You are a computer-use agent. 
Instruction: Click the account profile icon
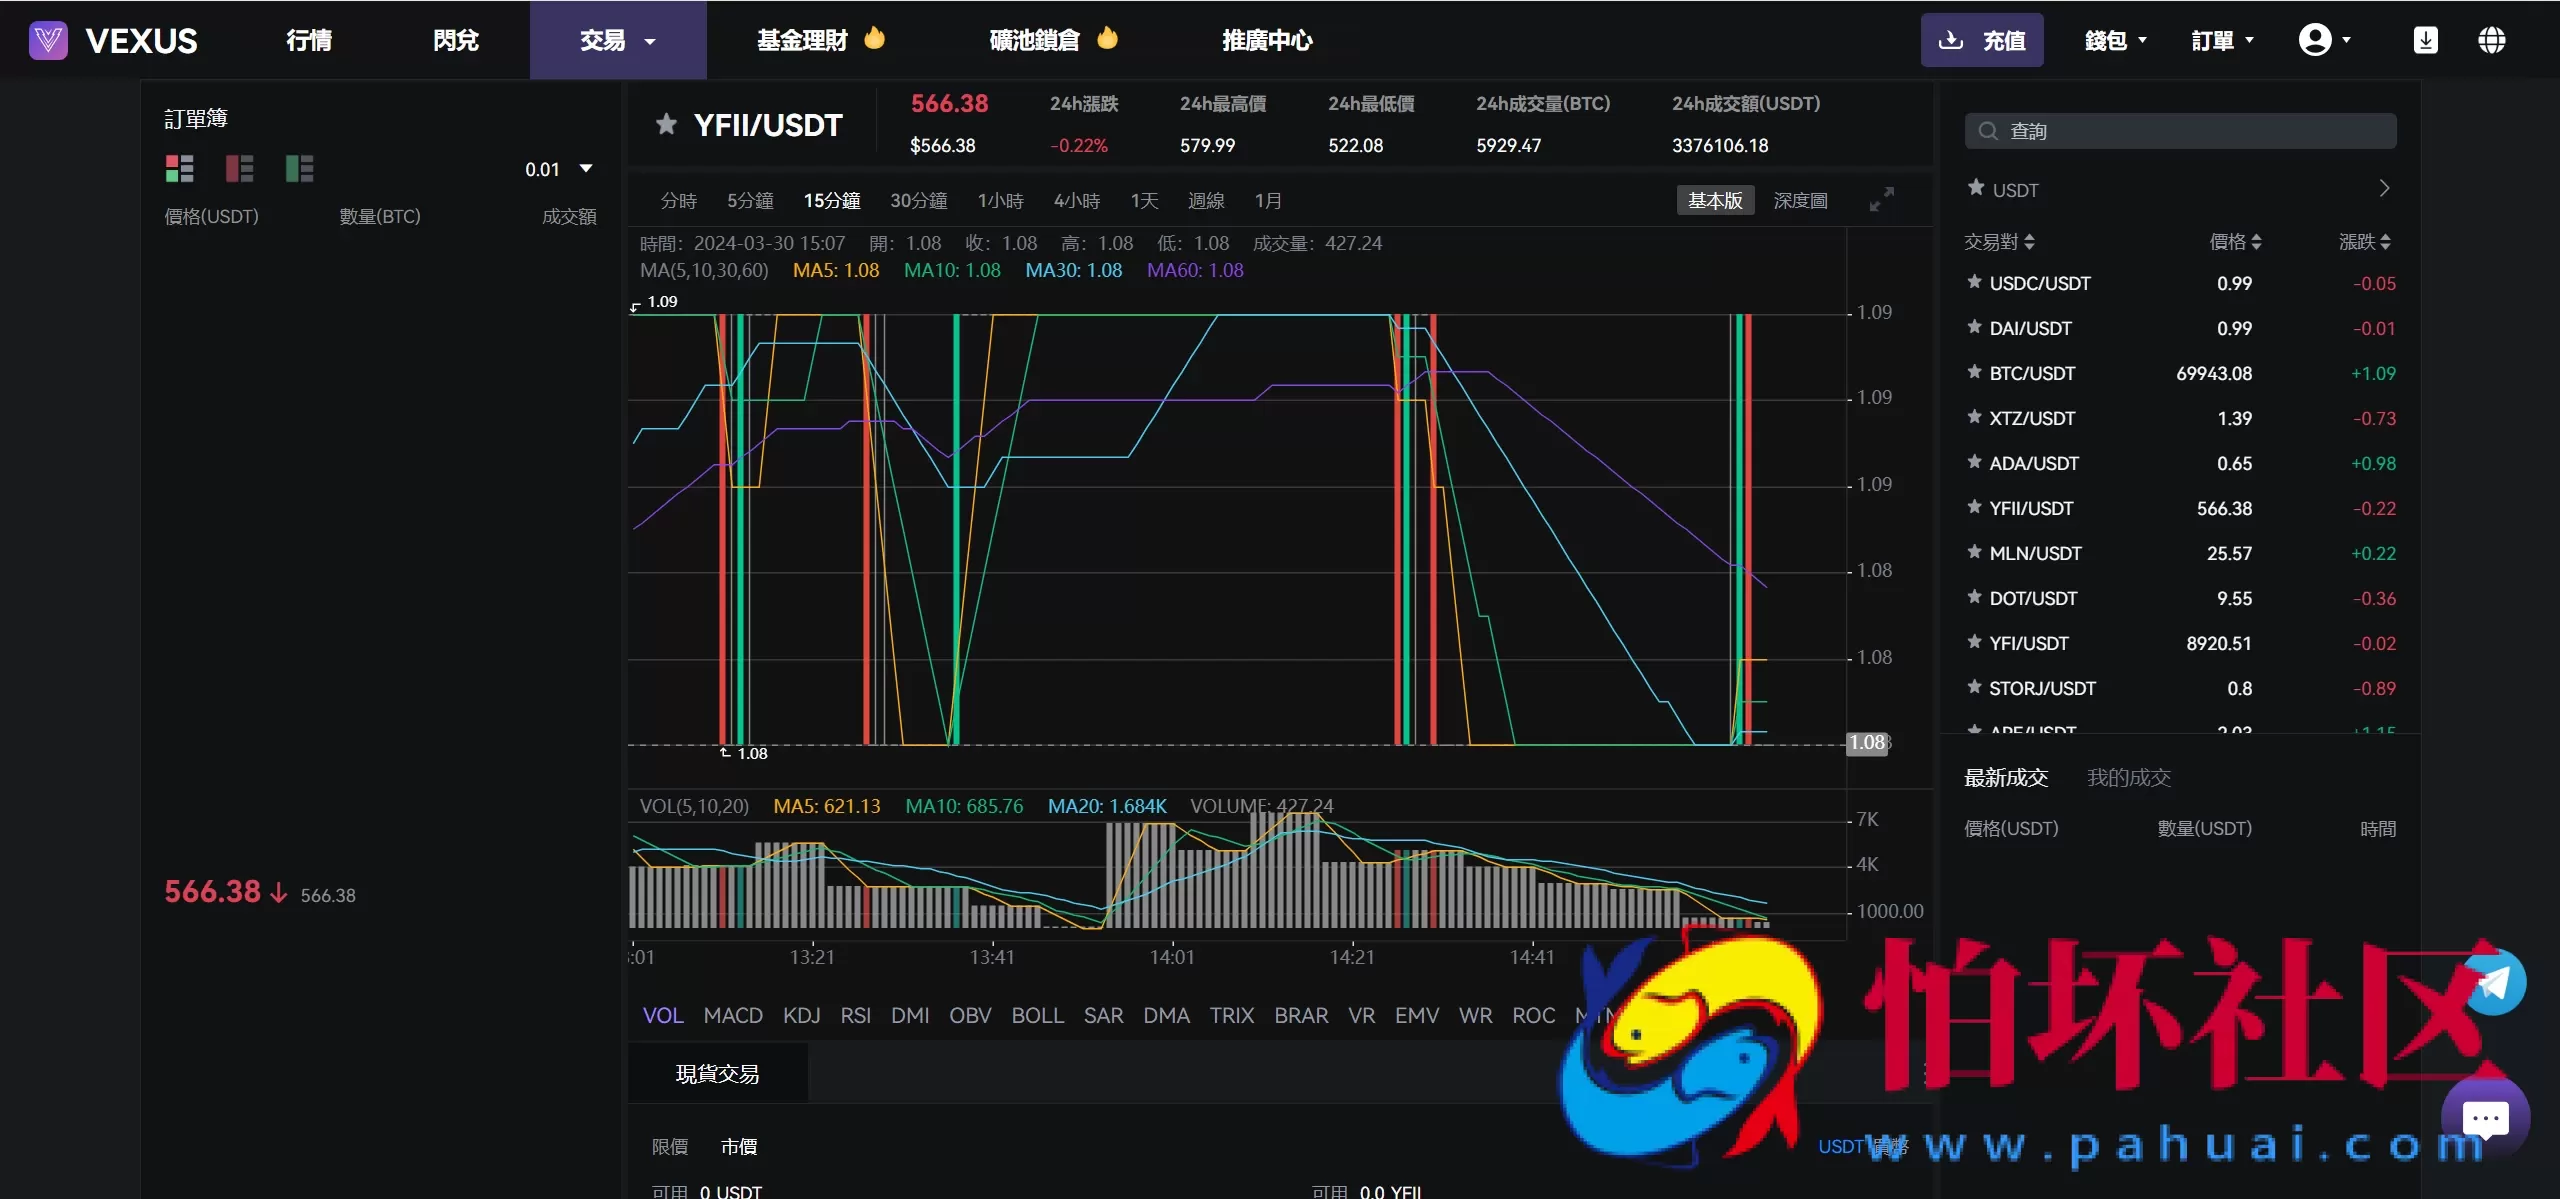pos(2317,38)
